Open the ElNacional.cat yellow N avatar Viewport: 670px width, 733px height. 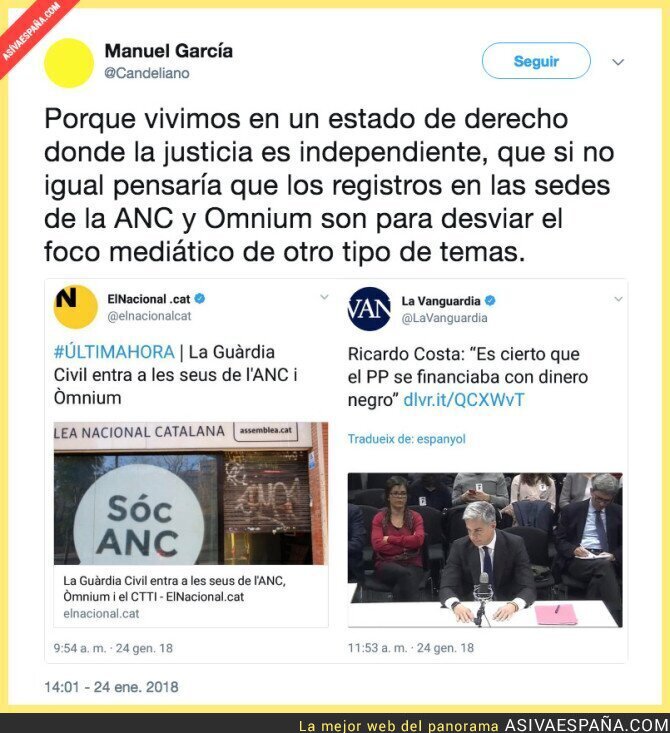click(75, 307)
